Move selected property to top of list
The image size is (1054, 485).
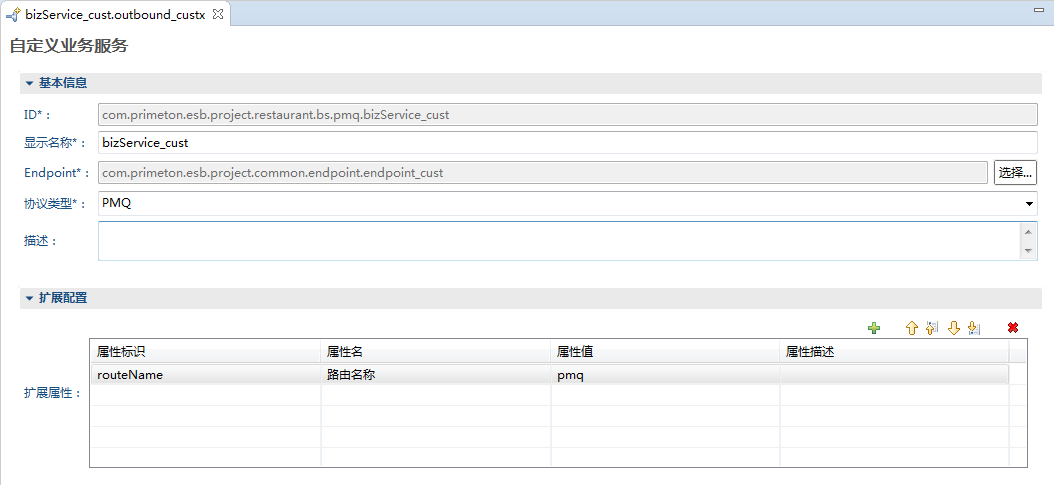(x=932, y=328)
